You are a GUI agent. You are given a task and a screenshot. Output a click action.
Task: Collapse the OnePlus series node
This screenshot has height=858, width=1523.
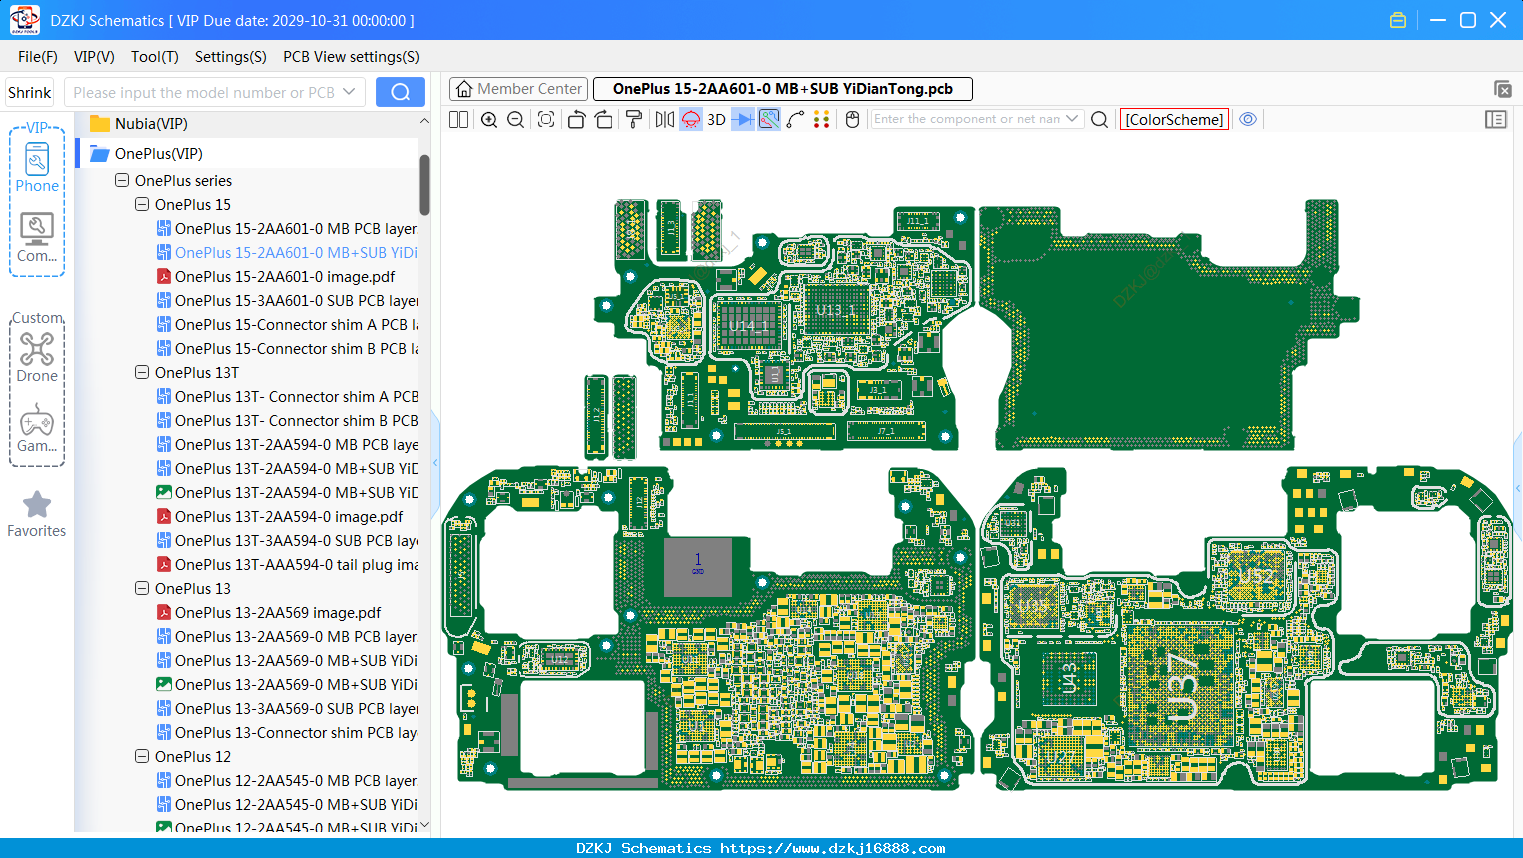[x=122, y=181]
